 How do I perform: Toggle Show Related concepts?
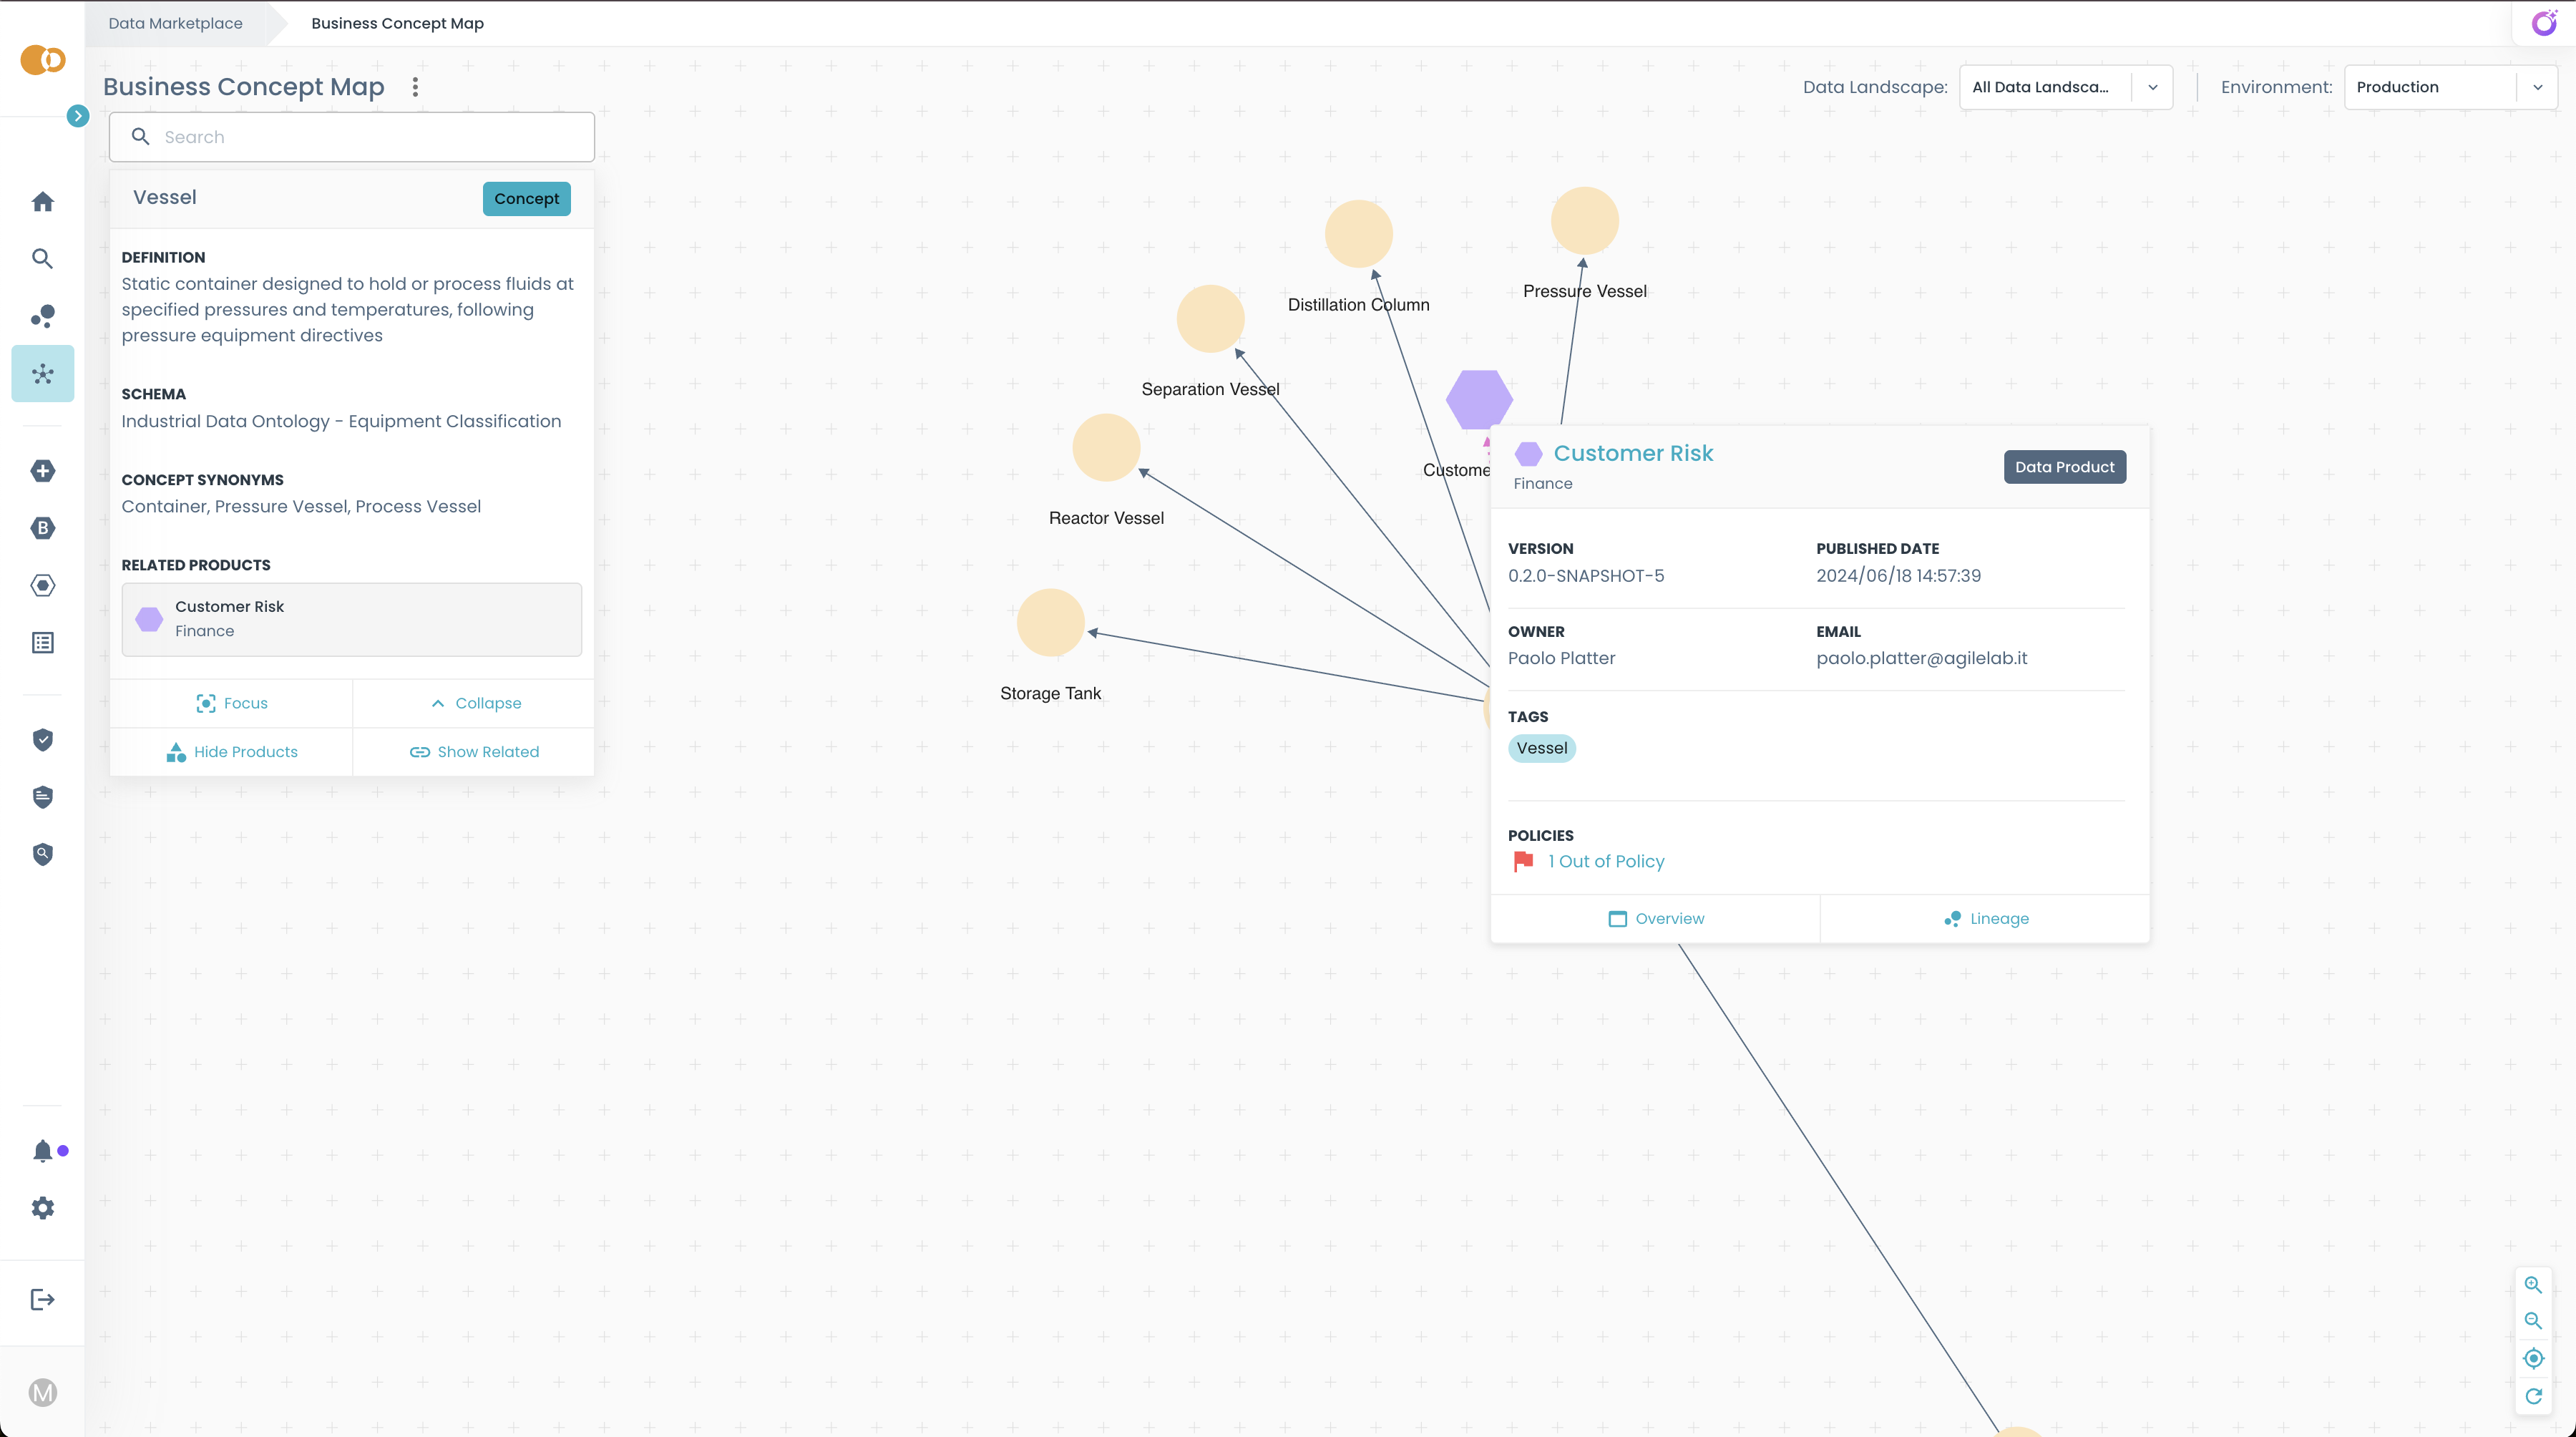coord(474,752)
